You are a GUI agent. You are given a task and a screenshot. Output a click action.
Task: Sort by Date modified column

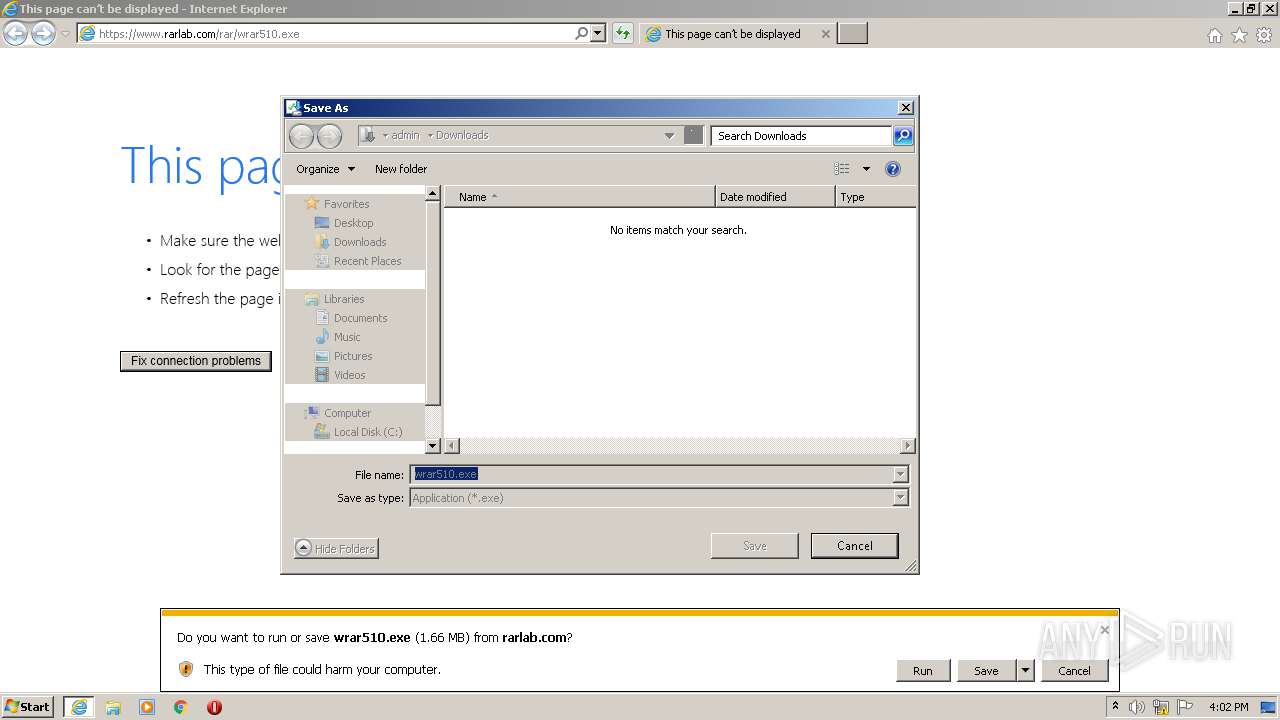(x=775, y=197)
